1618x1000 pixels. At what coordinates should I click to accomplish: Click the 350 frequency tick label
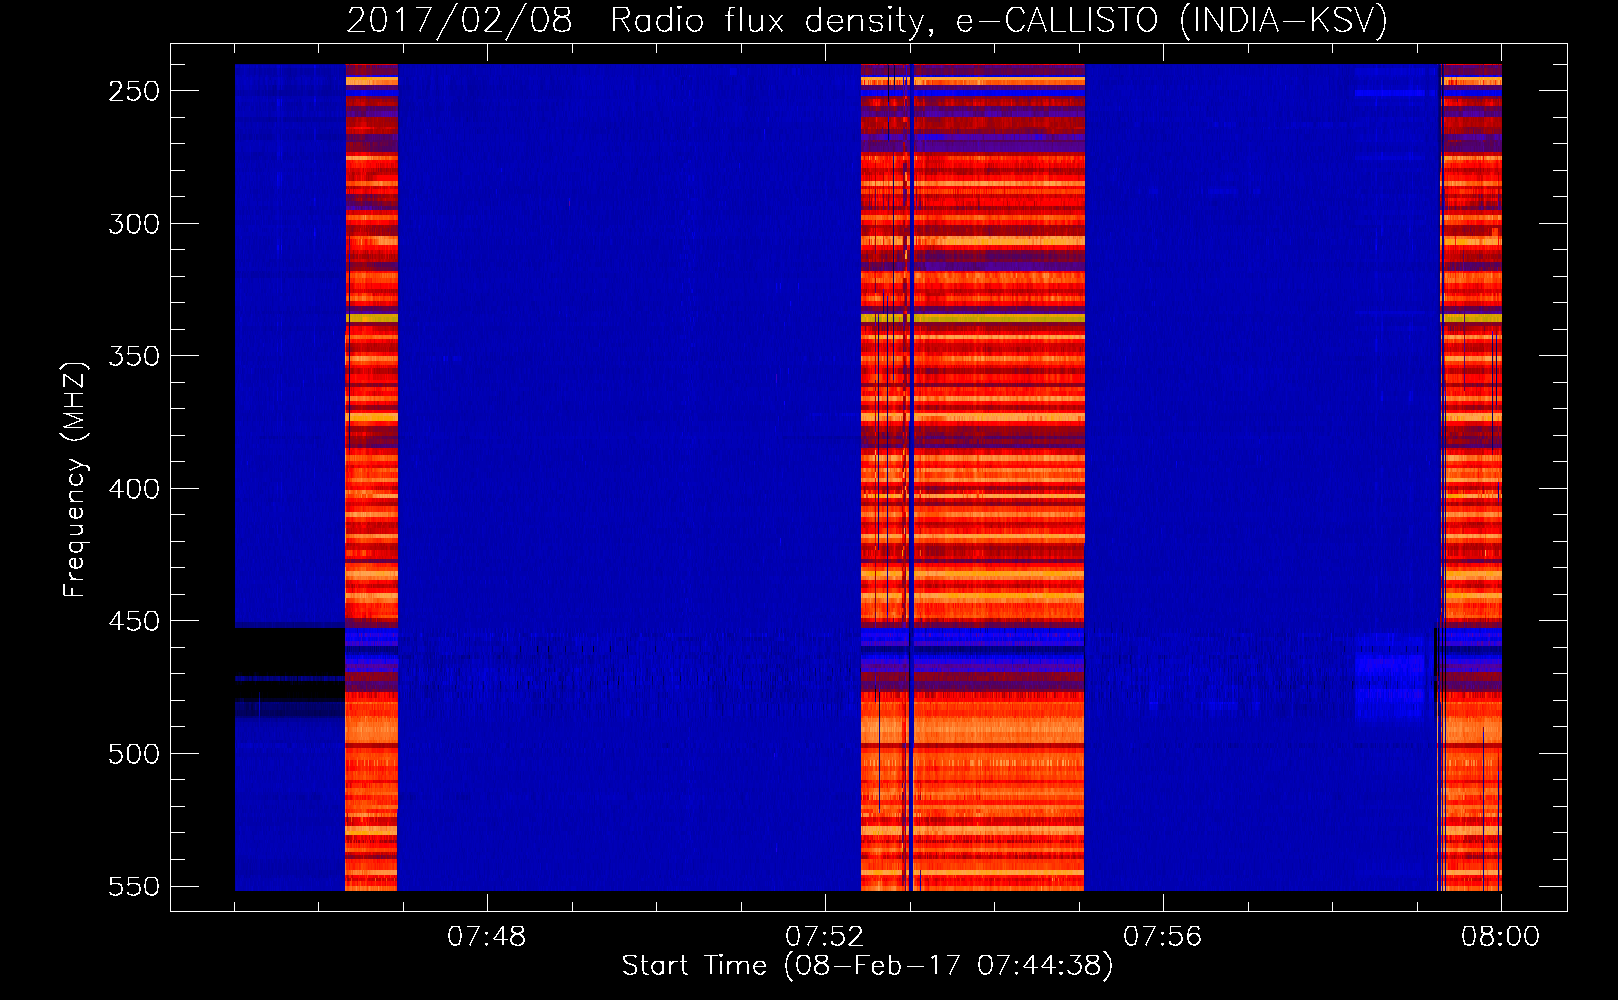(134, 356)
